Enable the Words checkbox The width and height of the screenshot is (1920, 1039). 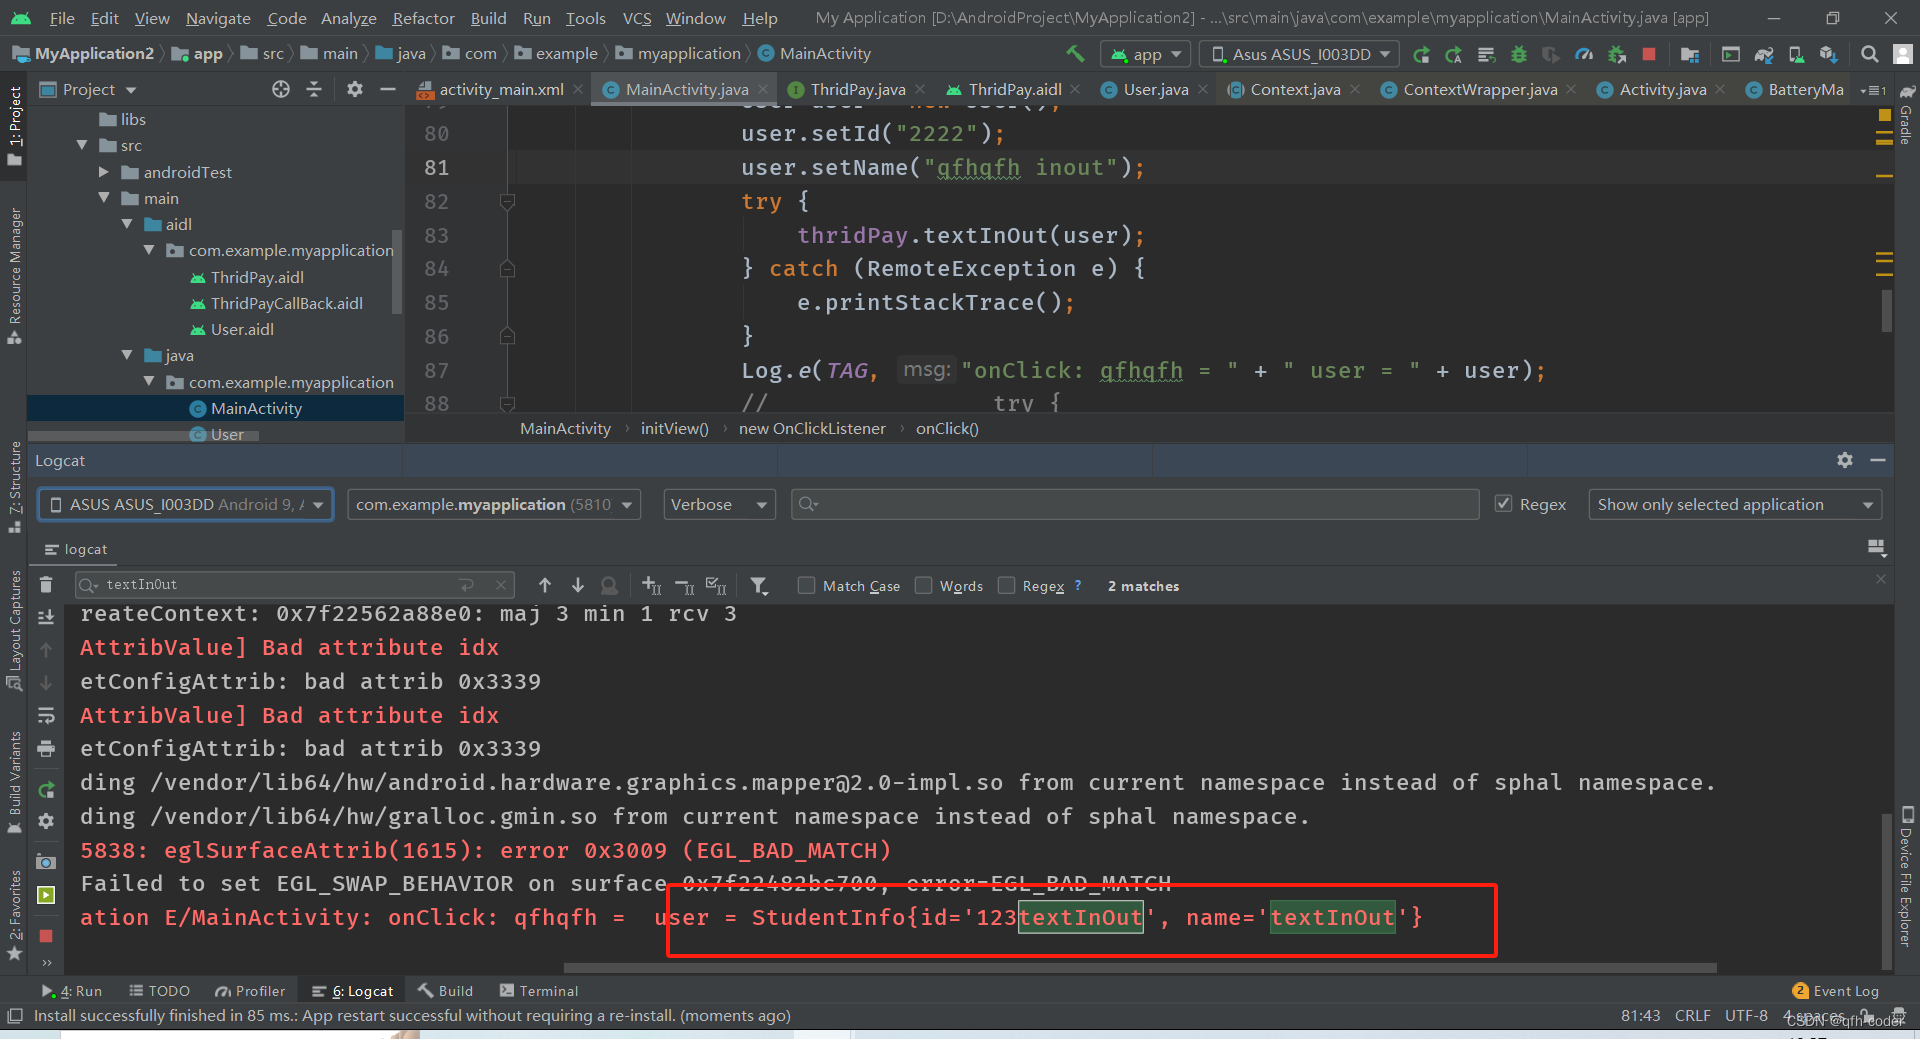pyautogui.click(x=923, y=585)
